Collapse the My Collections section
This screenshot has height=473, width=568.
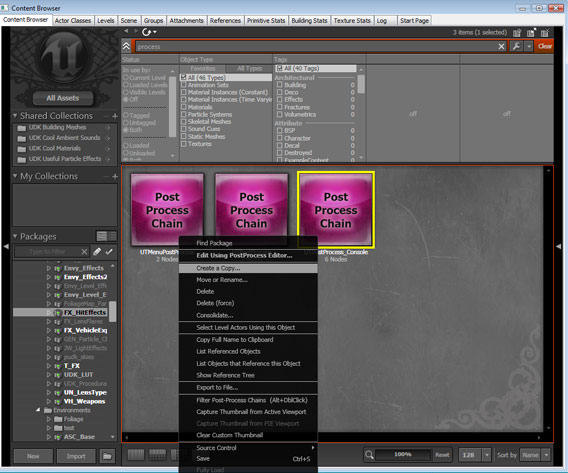click(15, 176)
